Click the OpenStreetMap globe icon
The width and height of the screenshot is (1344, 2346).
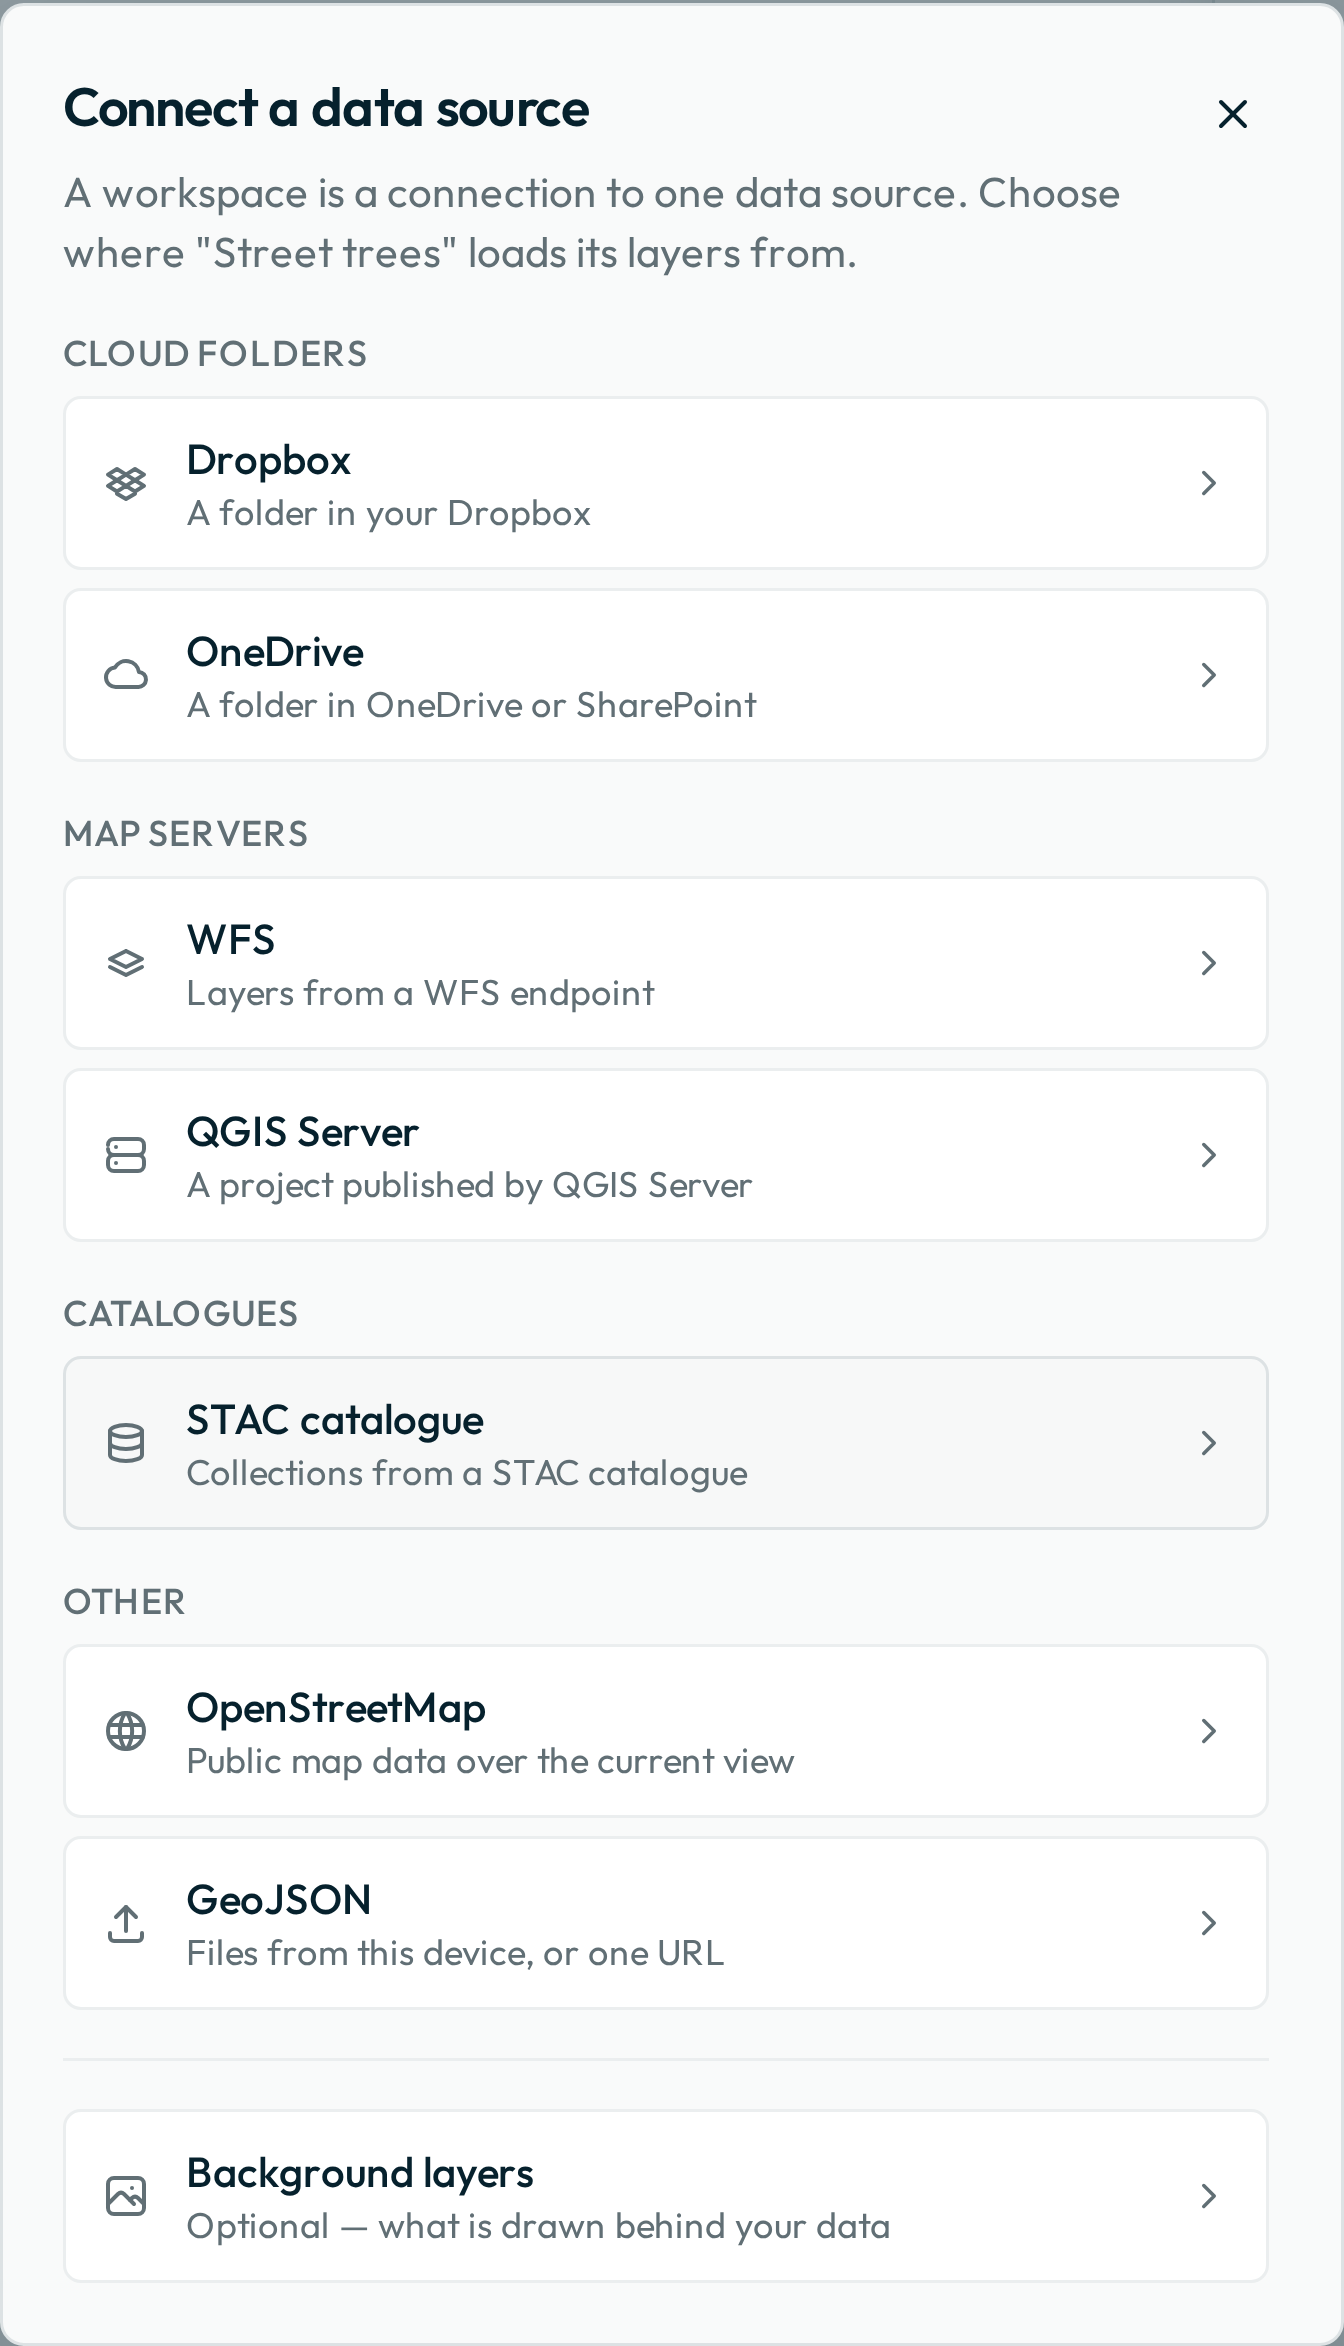click(x=126, y=1731)
